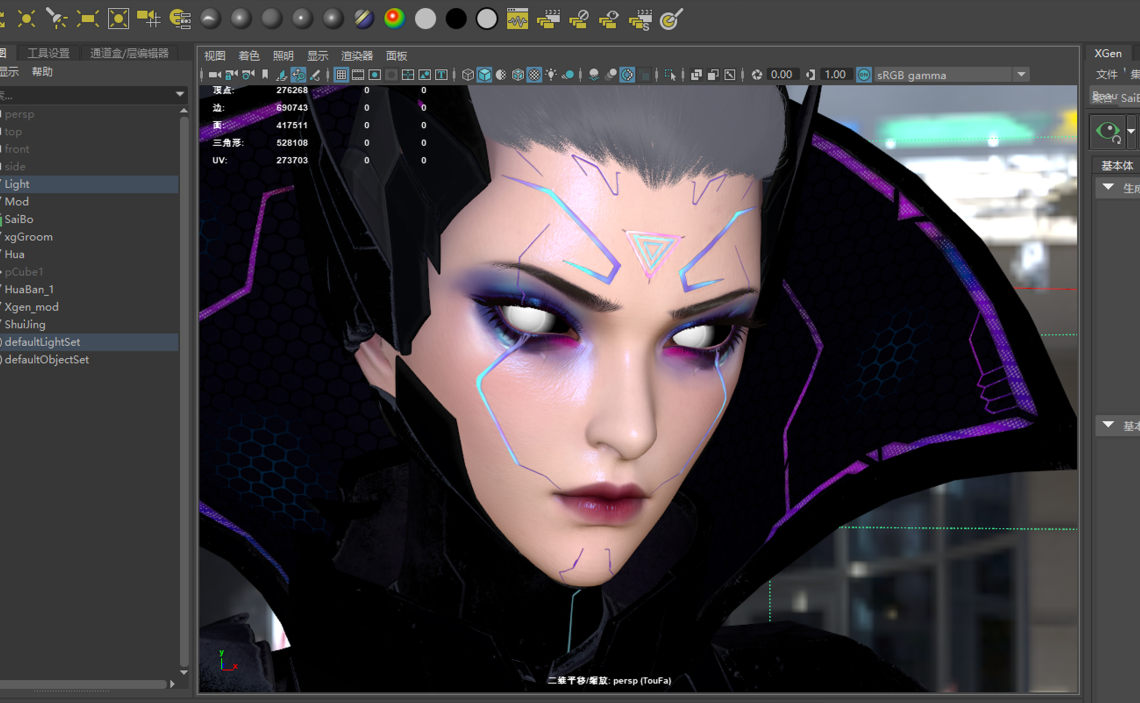Open the 面板 panels menu
Image resolution: width=1140 pixels, height=703 pixels.
point(396,56)
